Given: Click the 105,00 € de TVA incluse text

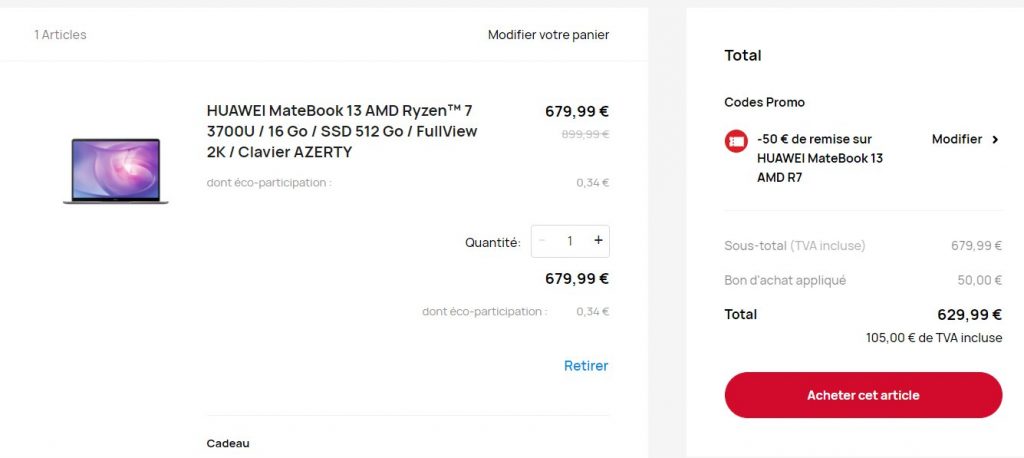Looking at the screenshot, I should click(933, 338).
